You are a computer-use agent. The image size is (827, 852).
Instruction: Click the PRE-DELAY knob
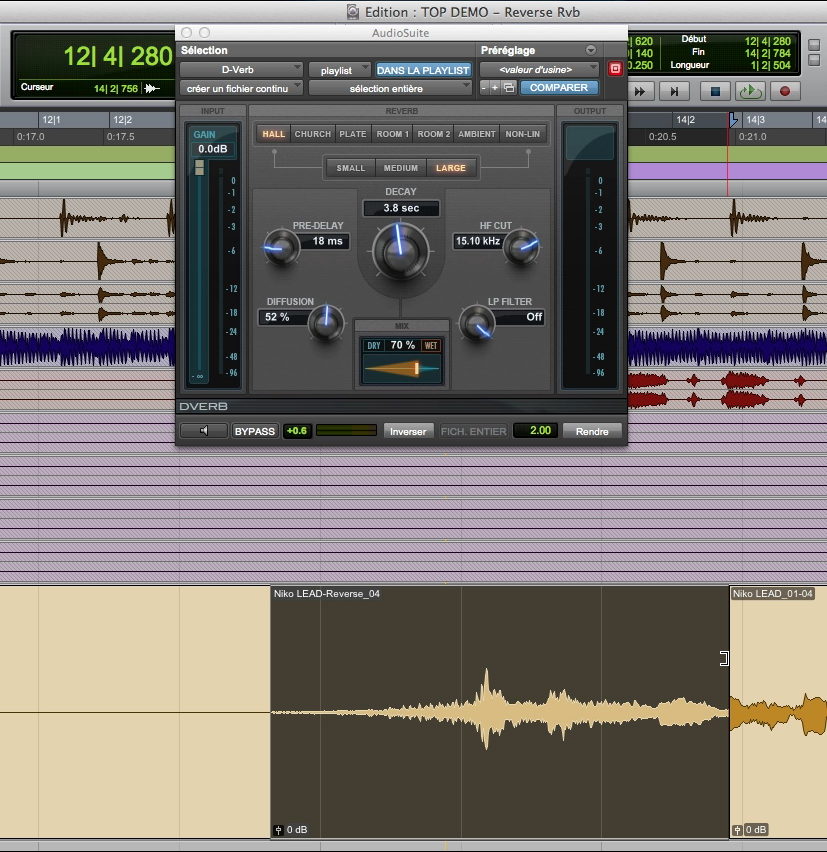[x=282, y=248]
